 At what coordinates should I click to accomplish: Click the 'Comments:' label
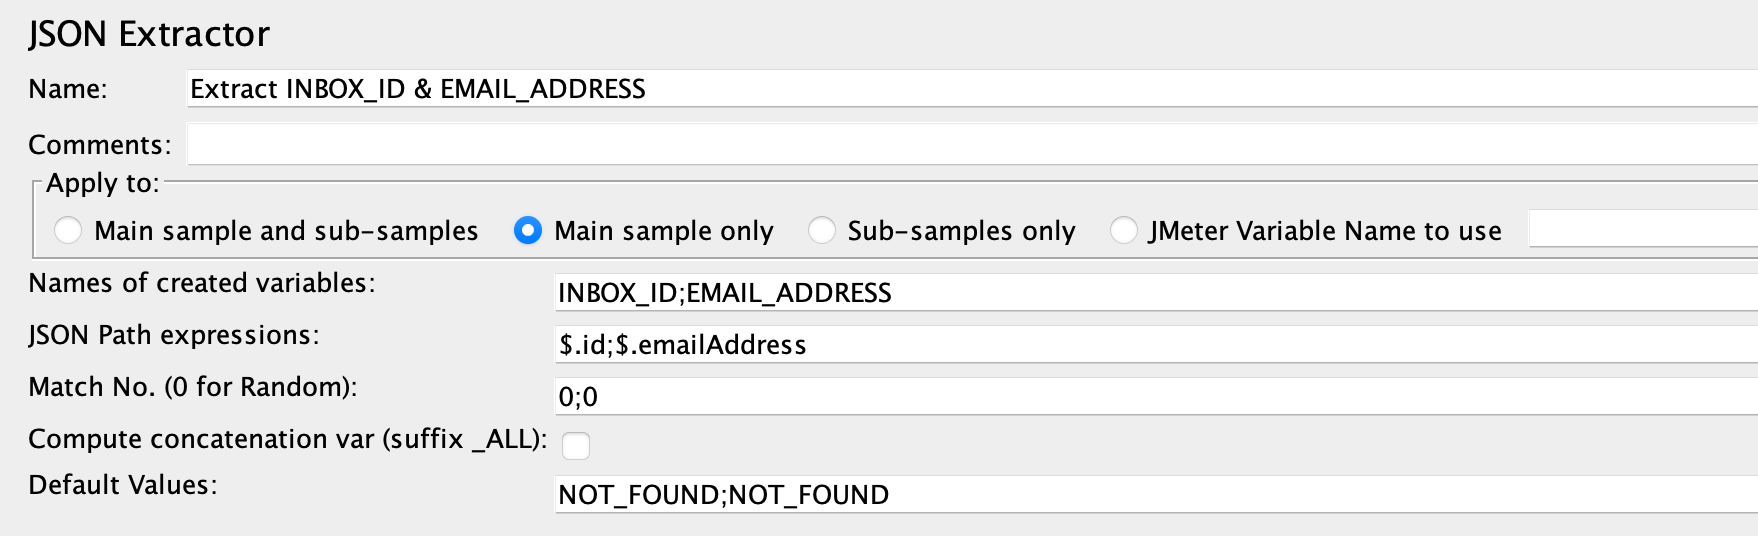click(x=100, y=145)
